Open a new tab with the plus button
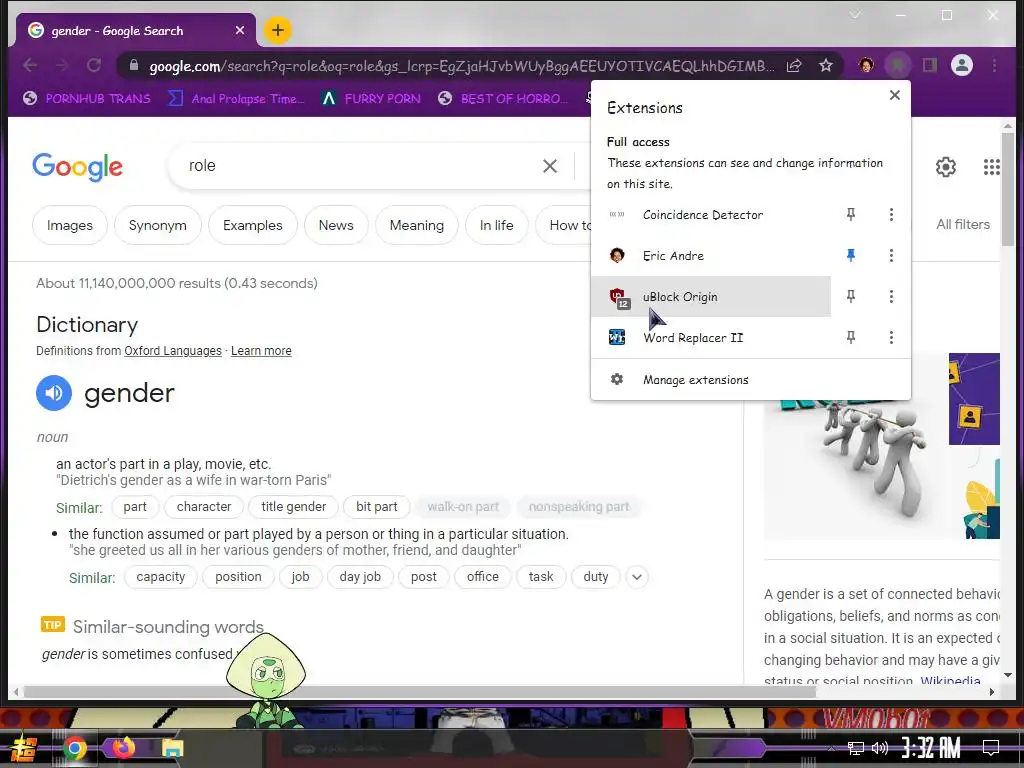The width and height of the screenshot is (1024, 768). click(278, 30)
